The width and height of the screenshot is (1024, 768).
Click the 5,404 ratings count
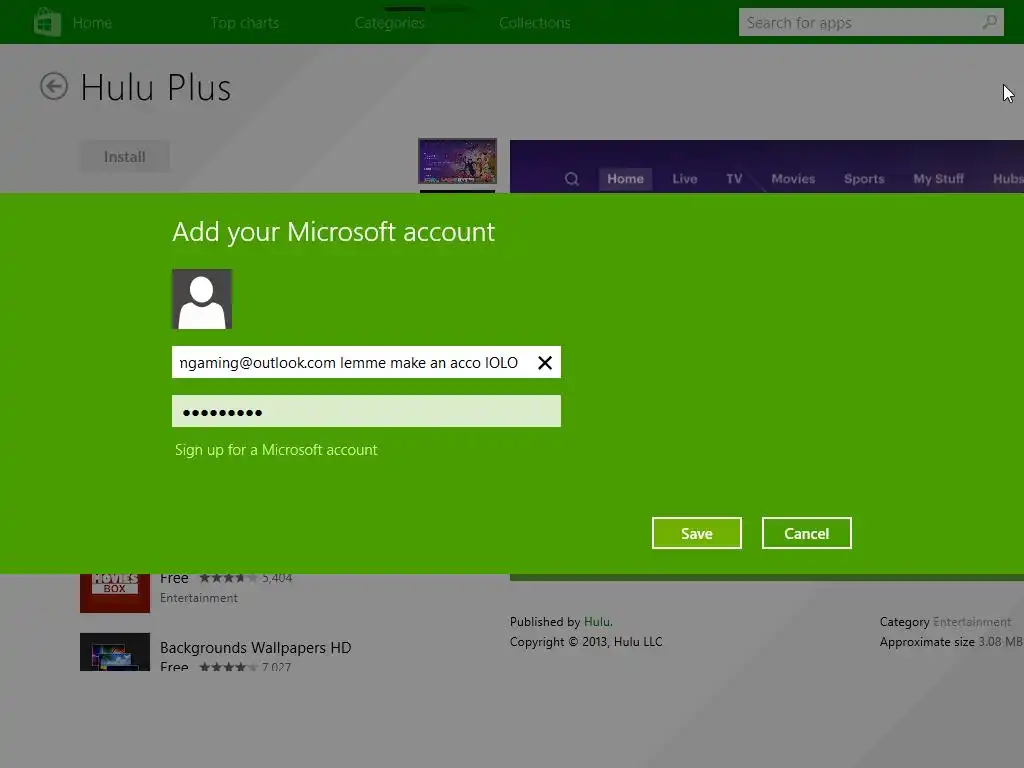pos(277,577)
